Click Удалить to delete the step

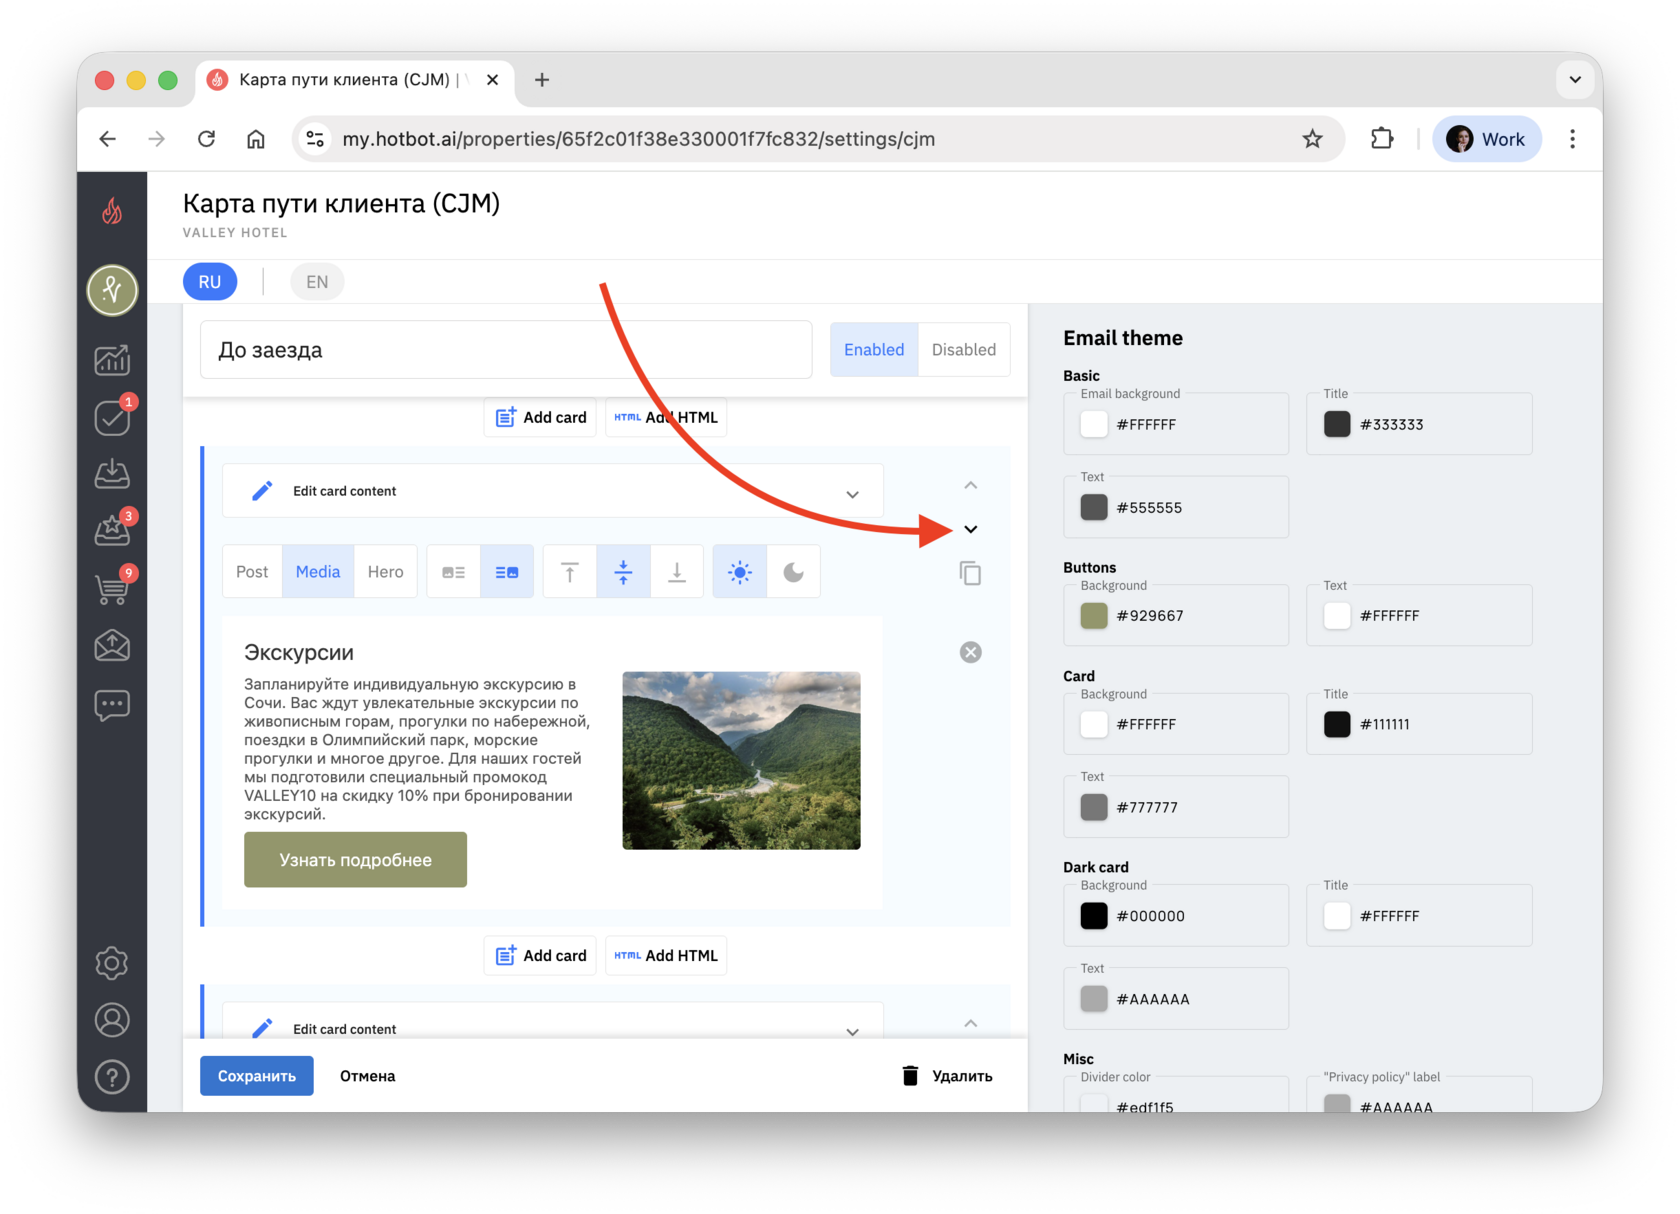[x=947, y=1076]
